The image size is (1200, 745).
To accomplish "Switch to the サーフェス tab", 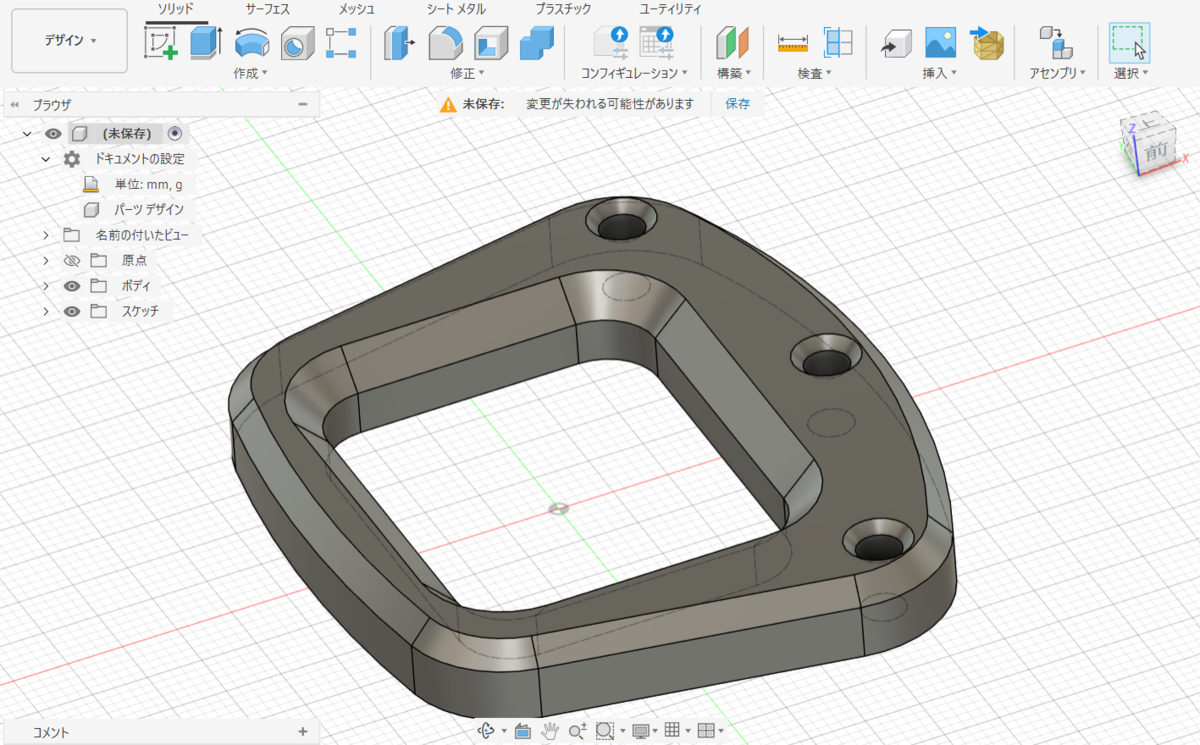I will pos(269,9).
